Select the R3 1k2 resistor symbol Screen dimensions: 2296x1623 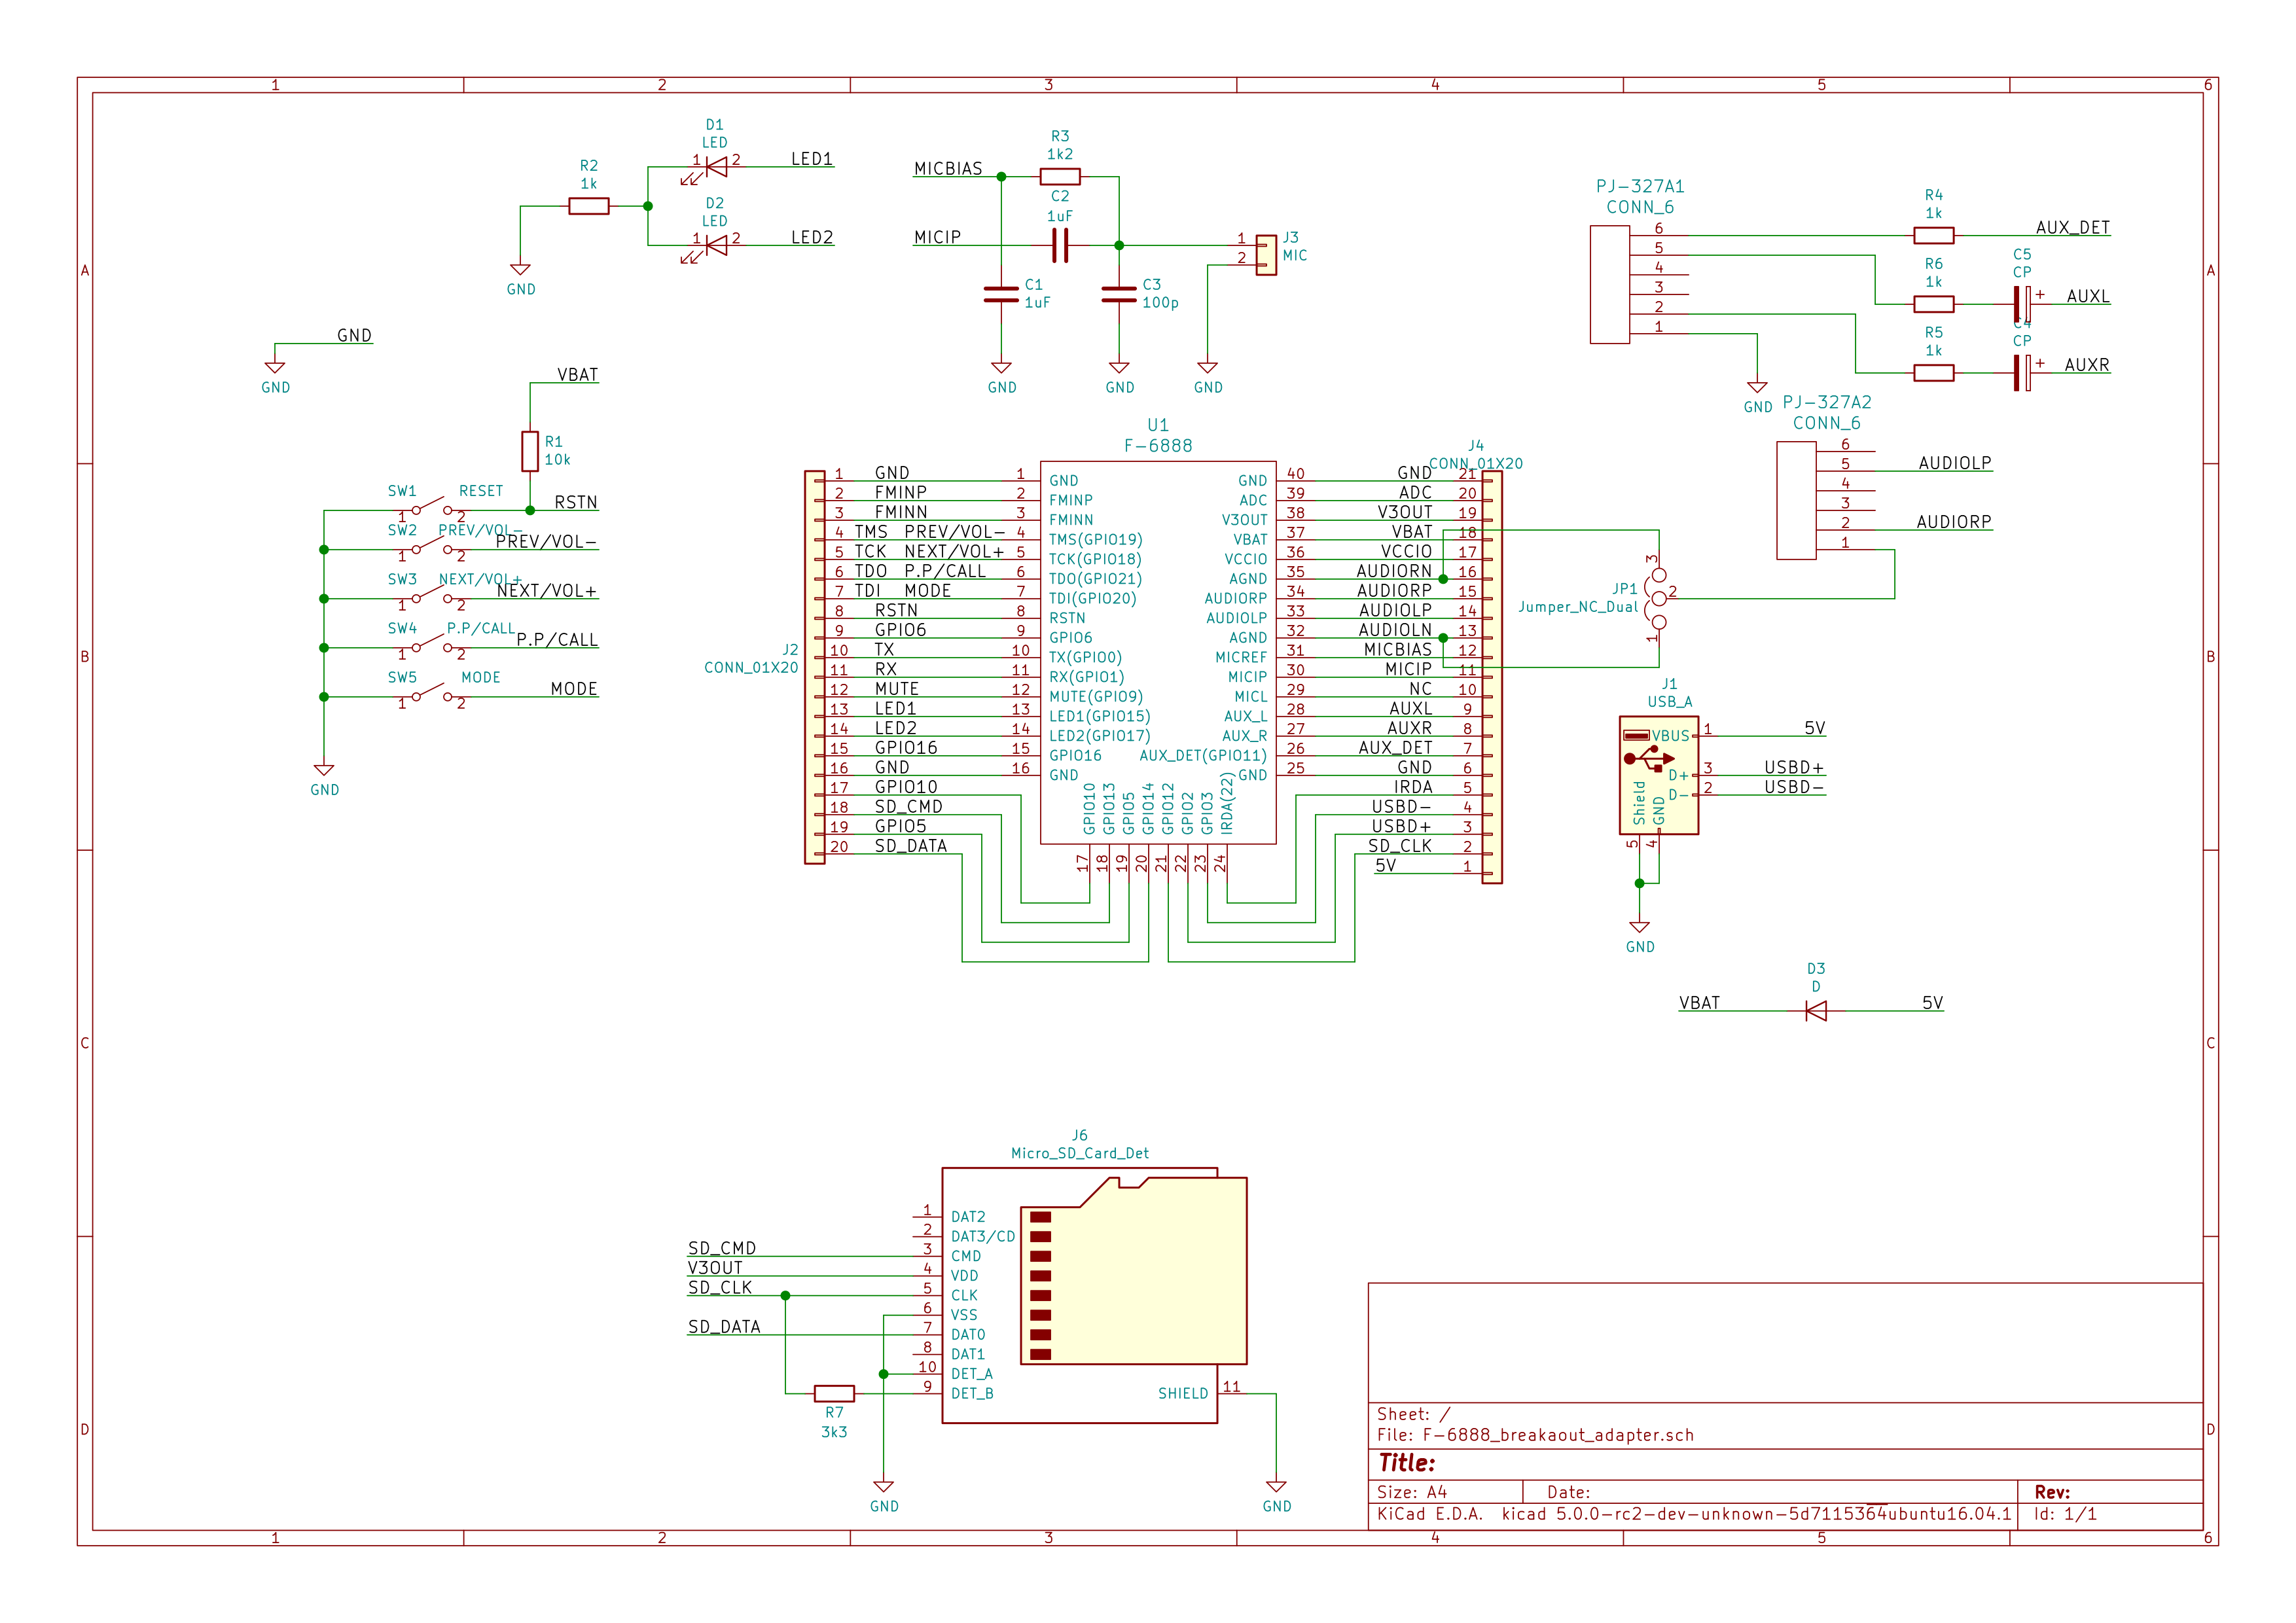(x=1060, y=177)
